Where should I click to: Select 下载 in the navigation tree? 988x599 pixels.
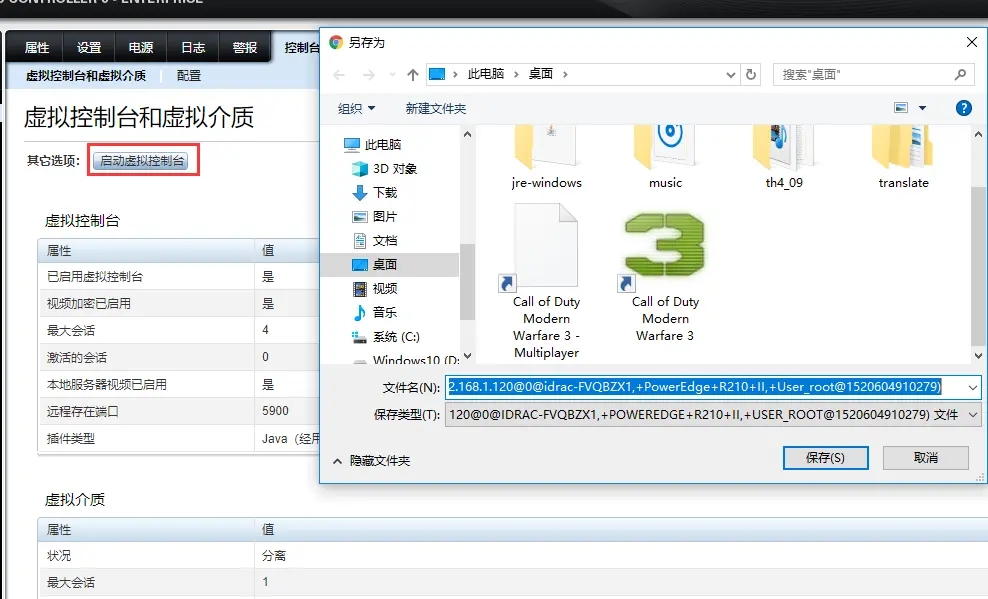click(x=385, y=193)
